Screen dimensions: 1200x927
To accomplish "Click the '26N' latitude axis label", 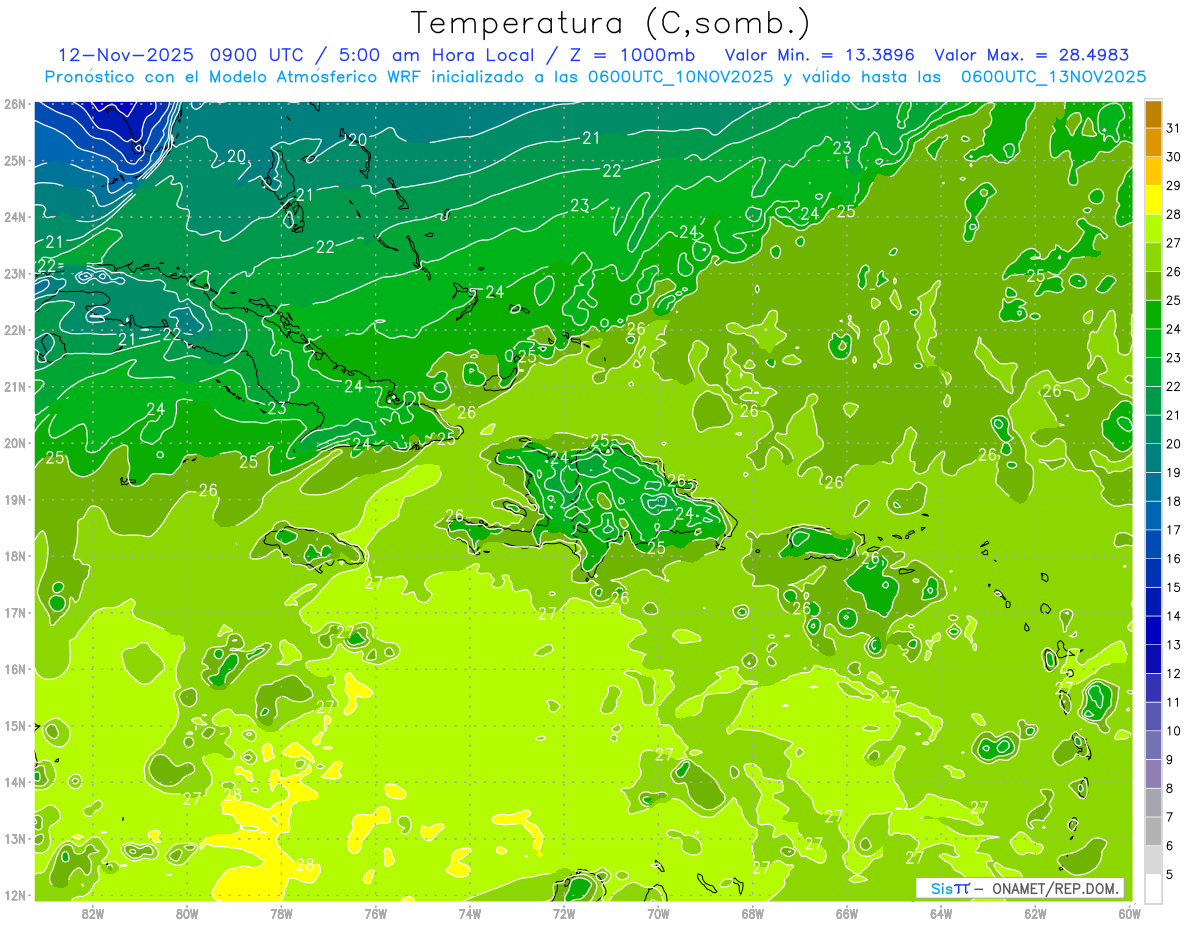I will (15, 104).
